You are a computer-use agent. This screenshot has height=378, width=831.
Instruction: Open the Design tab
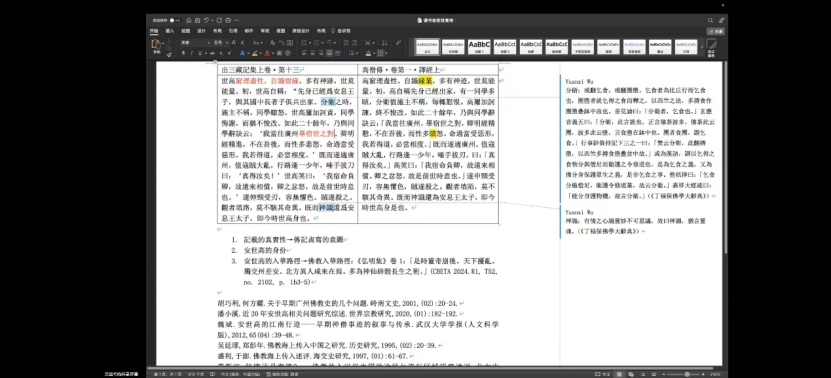[x=201, y=31]
